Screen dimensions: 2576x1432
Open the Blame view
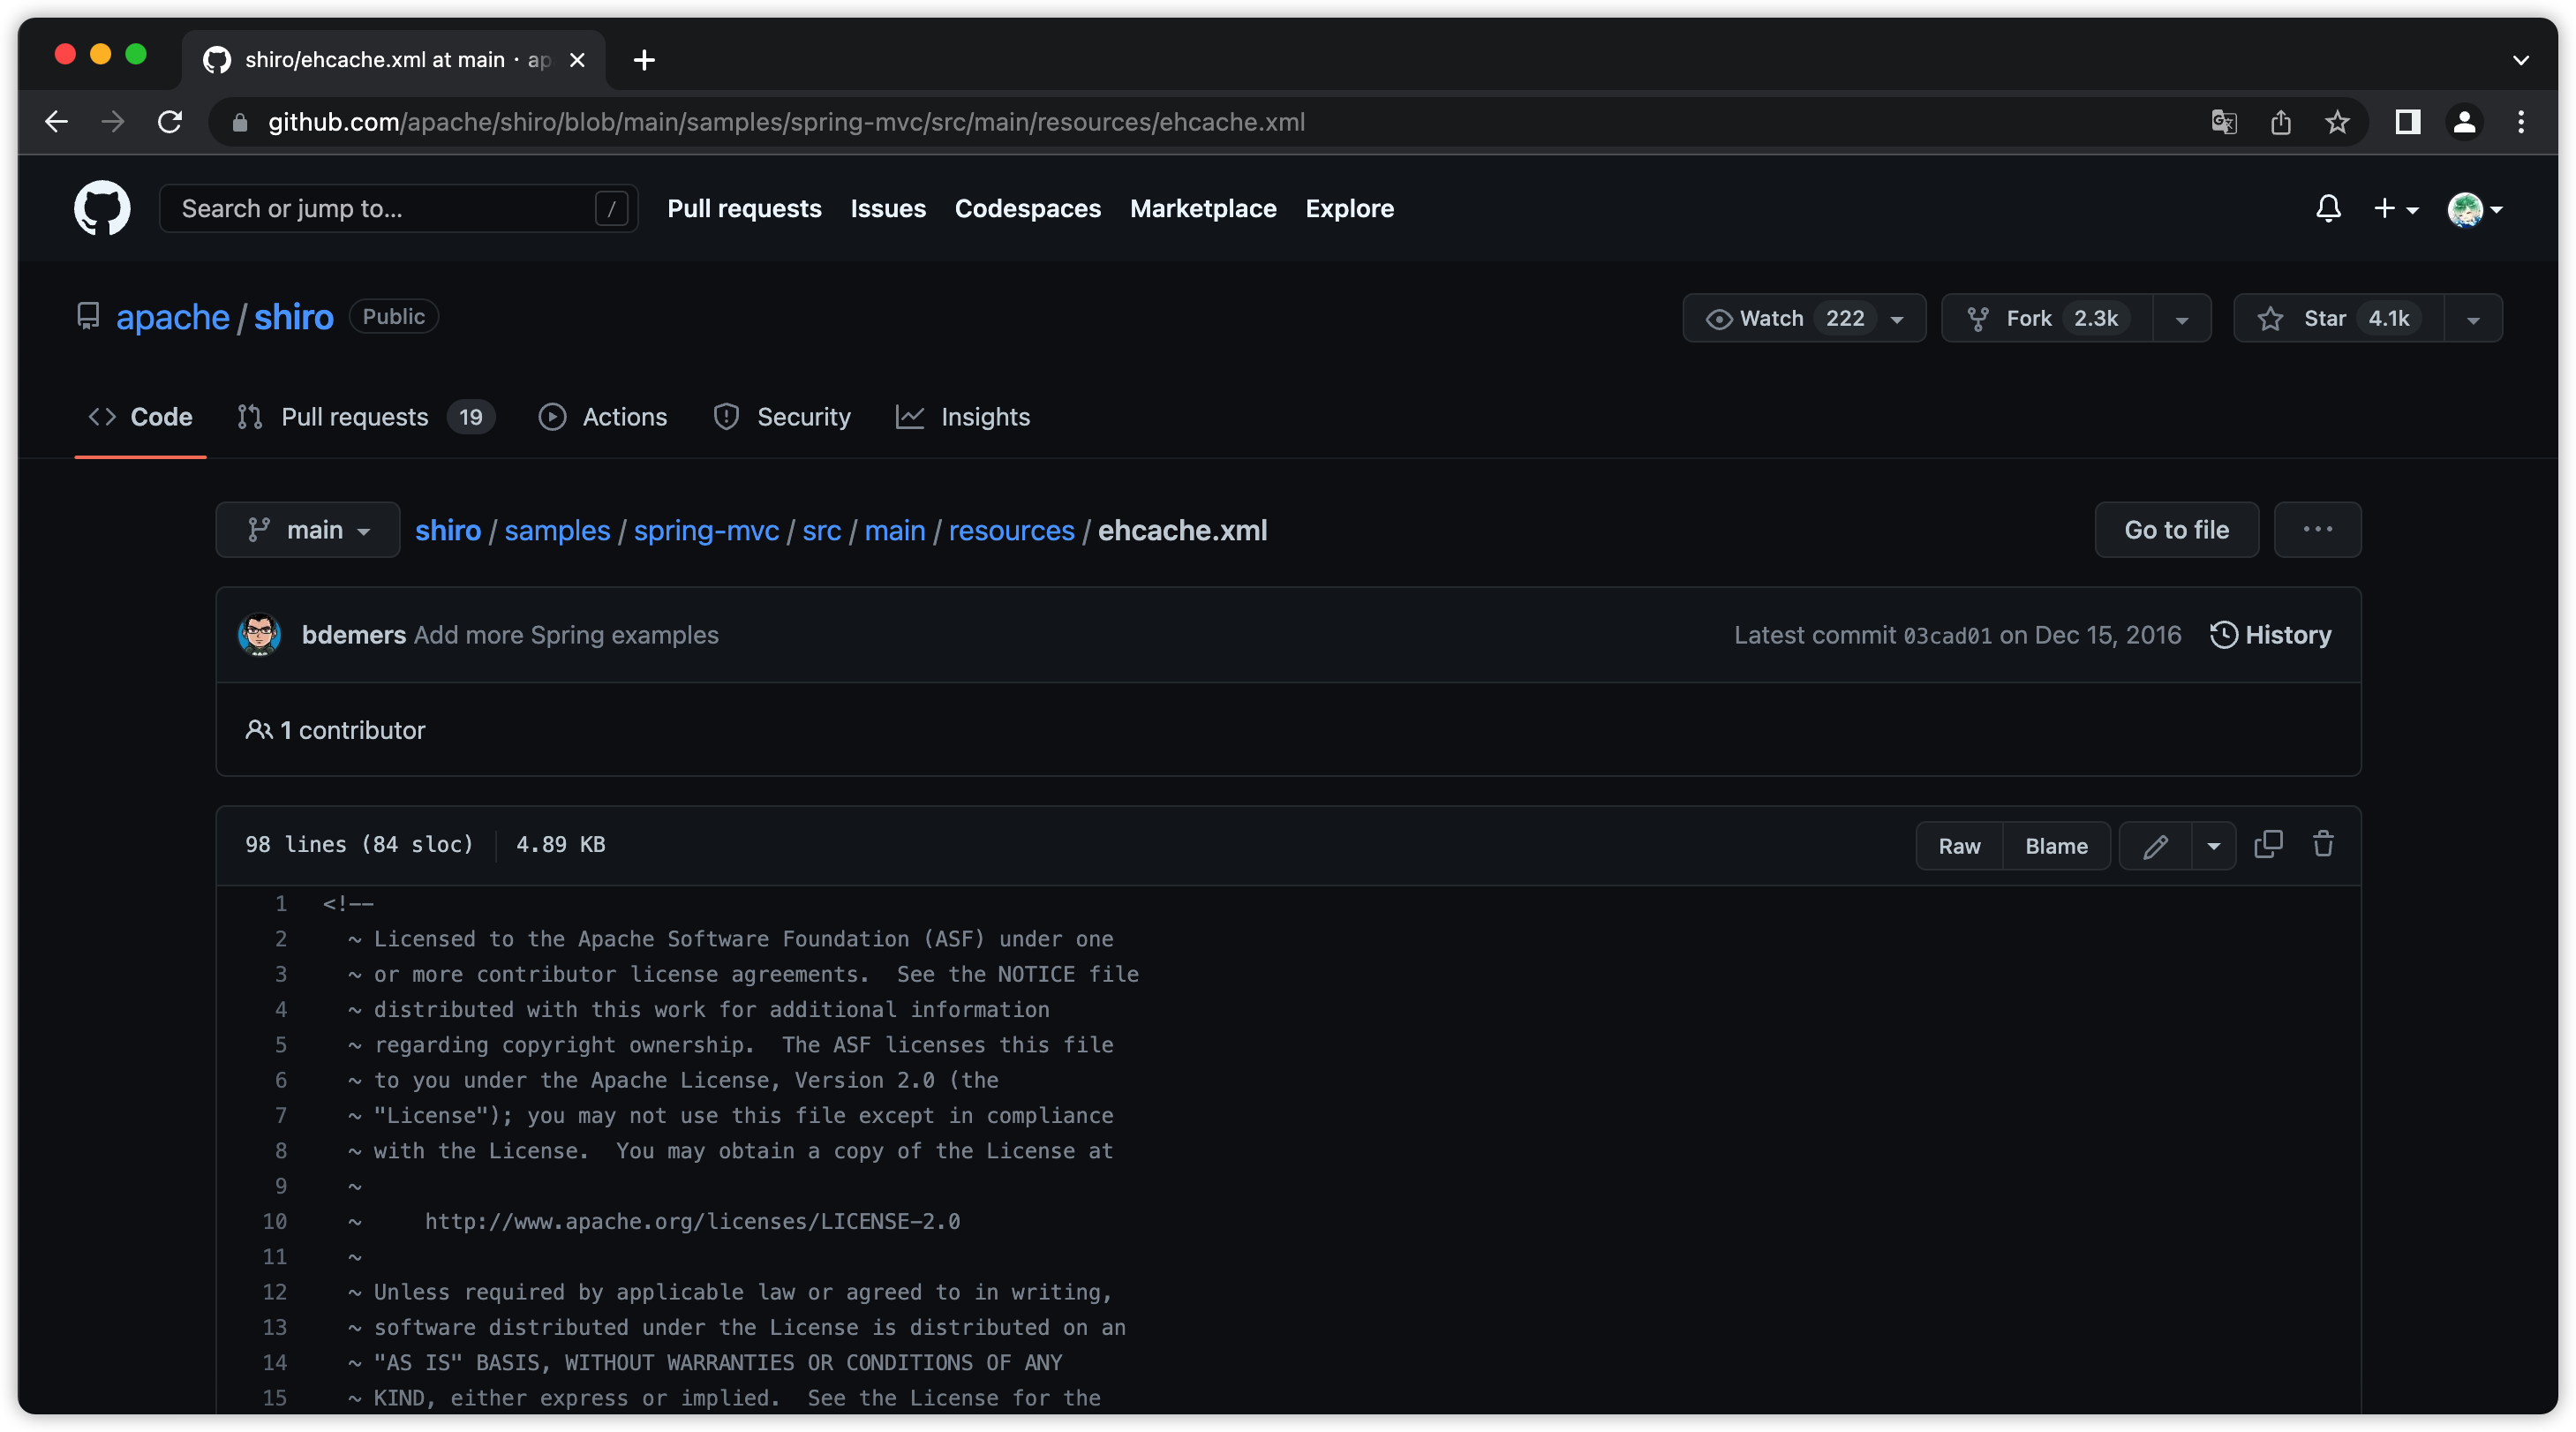tap(2056, 845)
